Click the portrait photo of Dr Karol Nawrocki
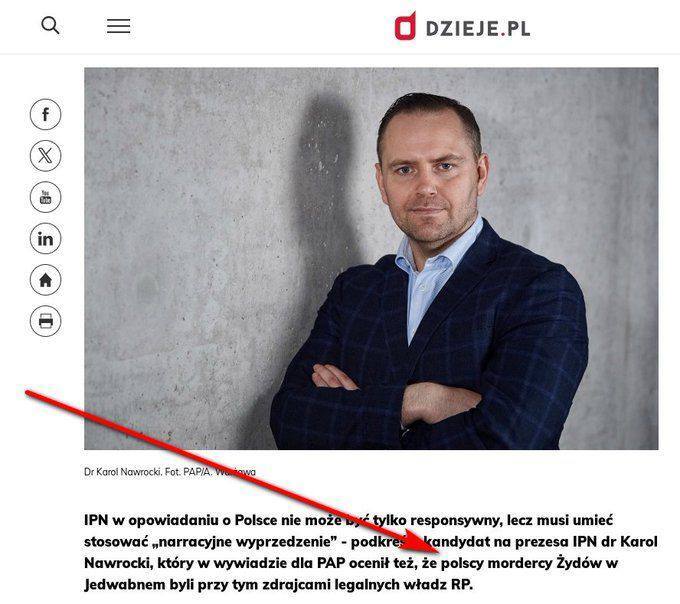 click(371, 258)
